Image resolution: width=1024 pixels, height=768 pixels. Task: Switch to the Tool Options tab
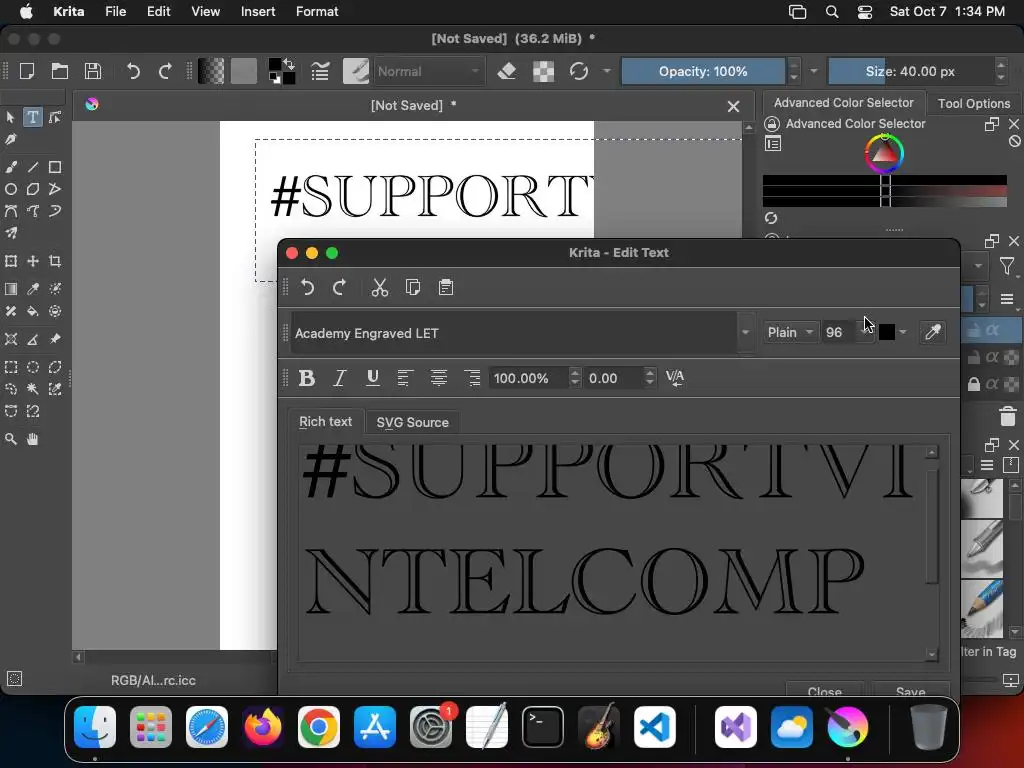pos(974,103)
